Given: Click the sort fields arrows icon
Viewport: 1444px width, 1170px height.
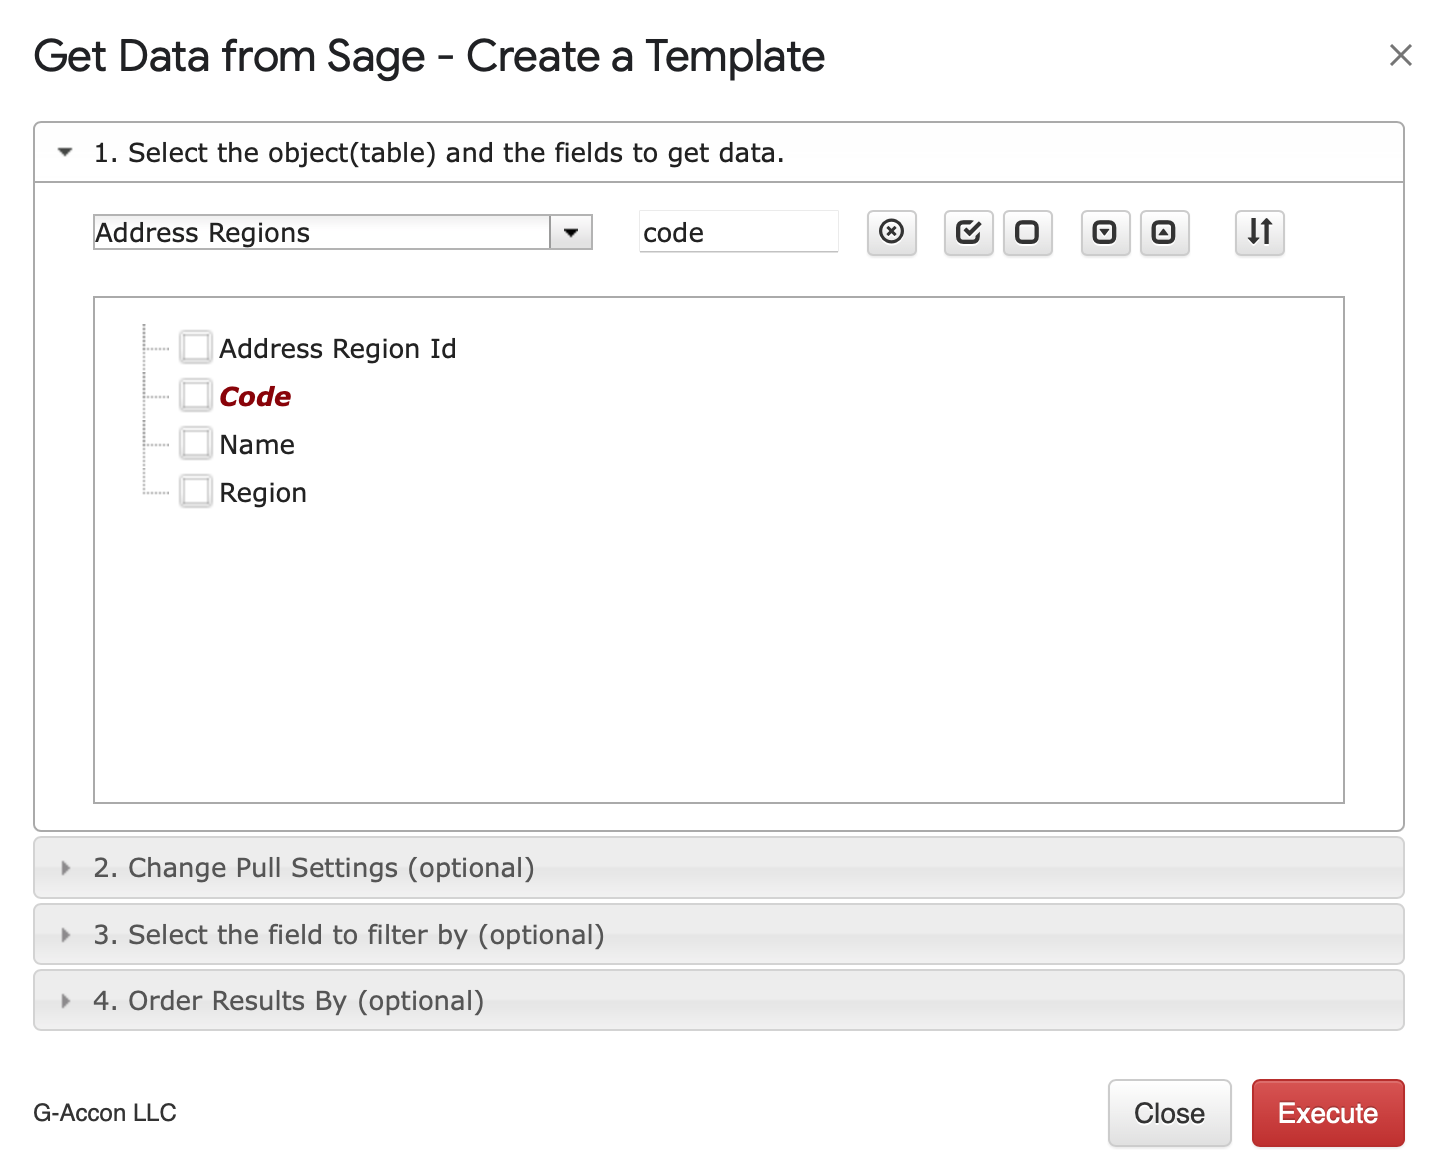Looking at the screenshot, I should point(1259,233).
